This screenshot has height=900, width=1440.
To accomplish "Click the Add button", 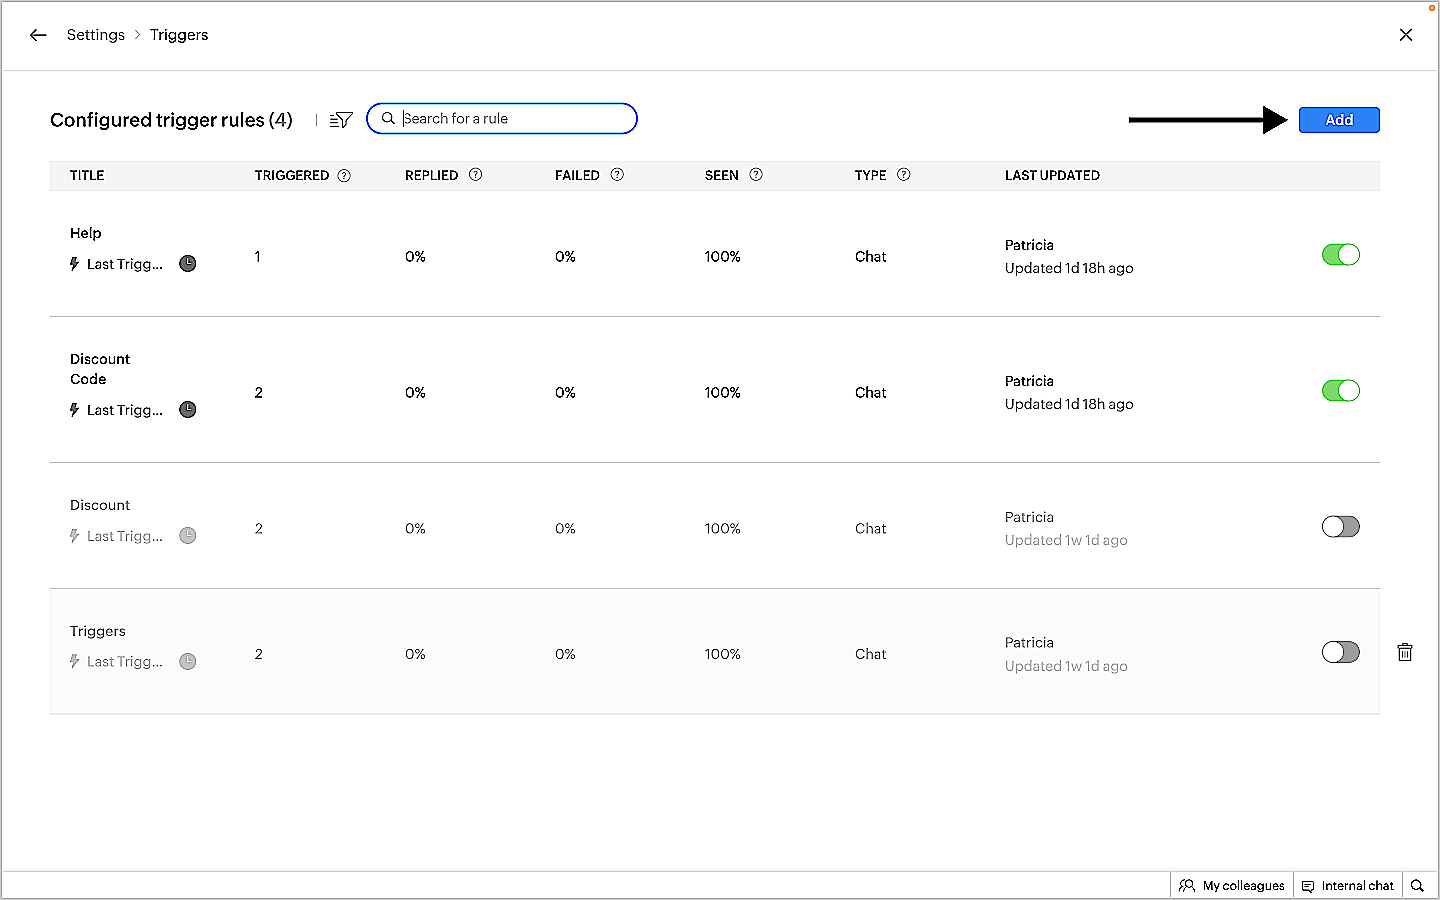I will [1339, 120].
